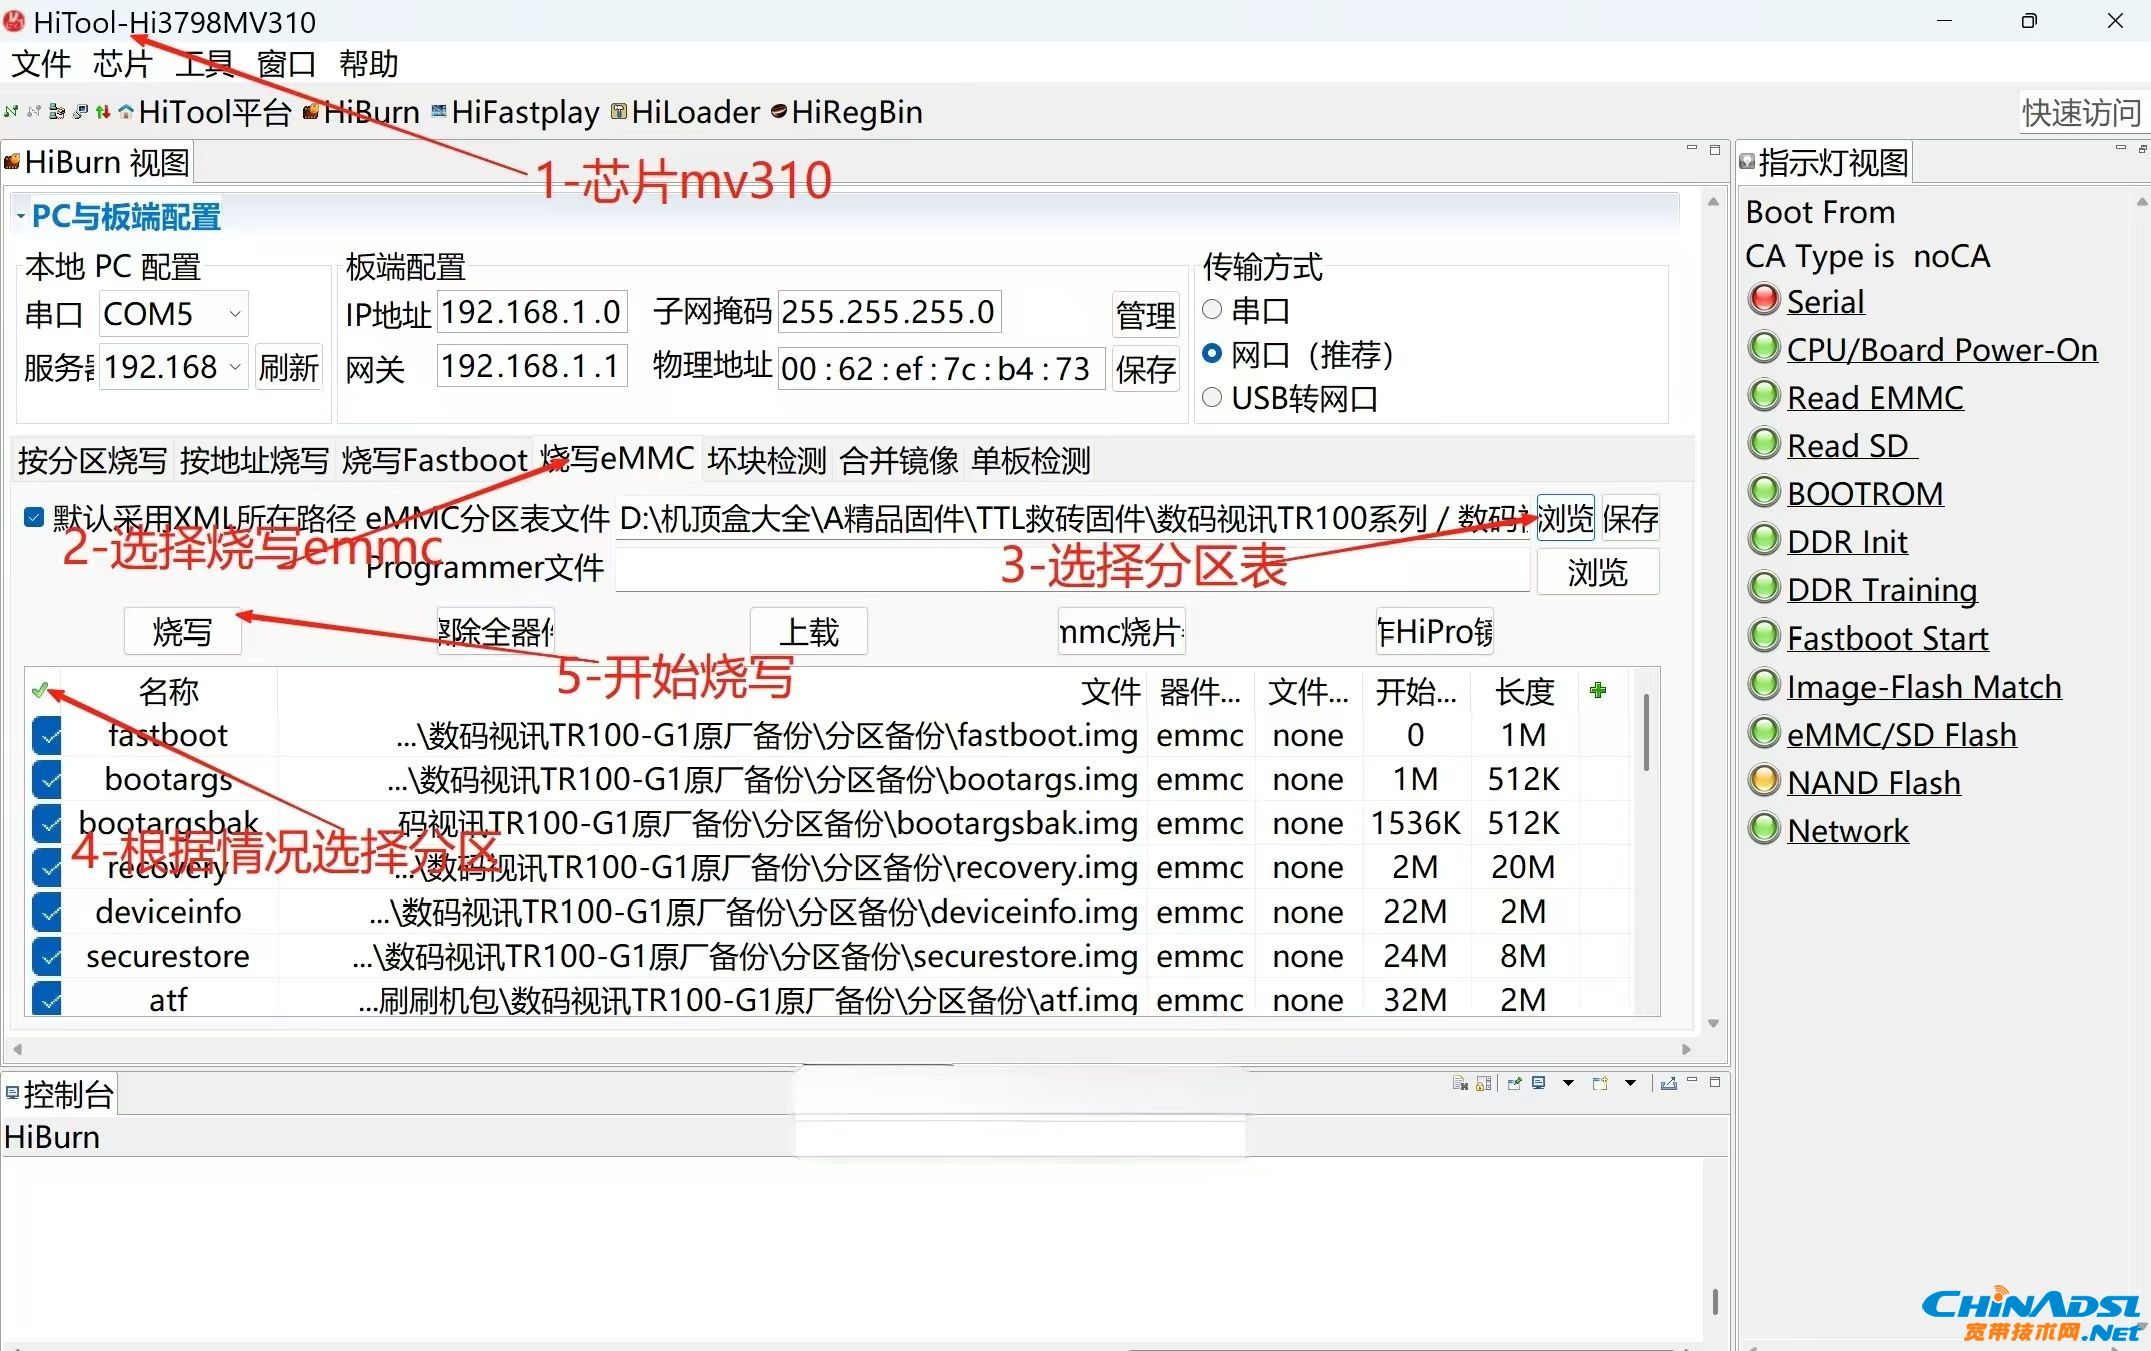Switch to the 坏块检测 tab
This screenshot has height=1351, width=2151.
point(767,460)
